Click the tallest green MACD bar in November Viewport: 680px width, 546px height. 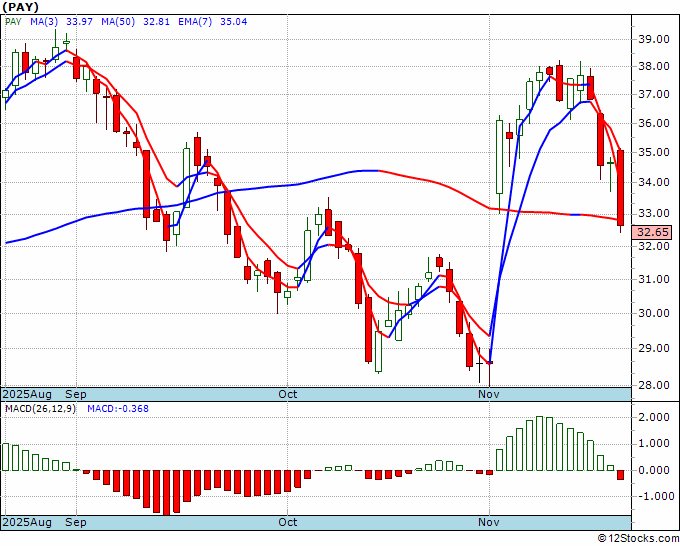539,443
